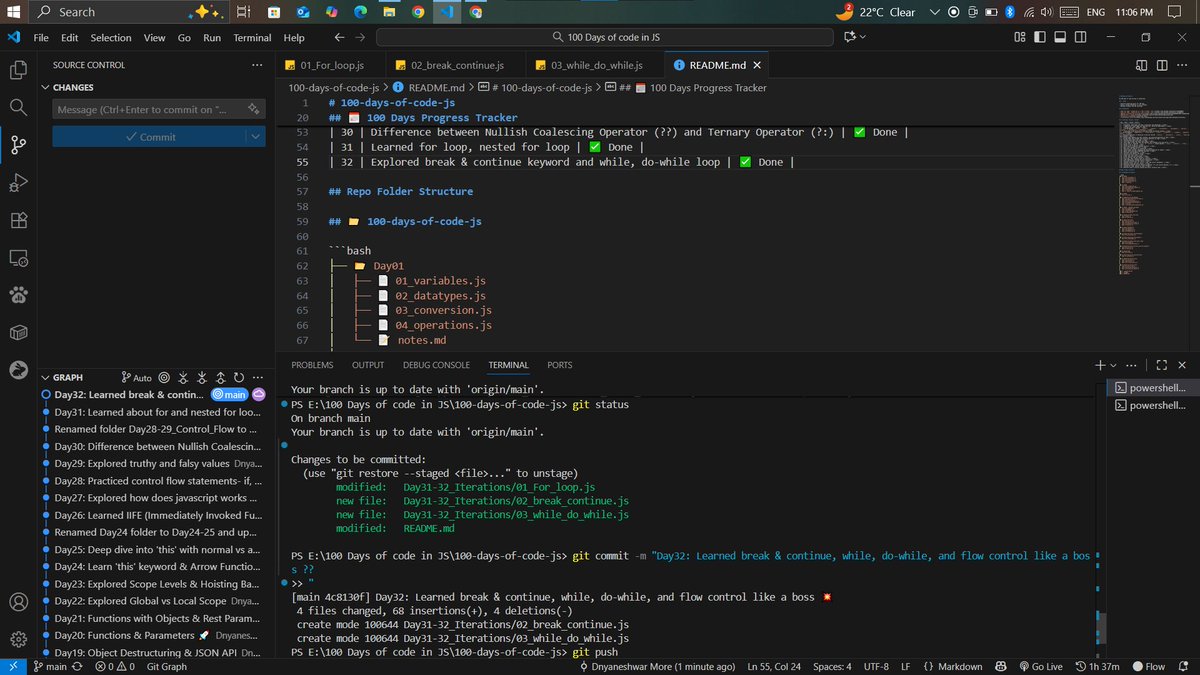Image resolution: width=1200 pixels, height=675 pixels.
Task: Expand Windows system tray hidden icons chevron
Action: 934,12
